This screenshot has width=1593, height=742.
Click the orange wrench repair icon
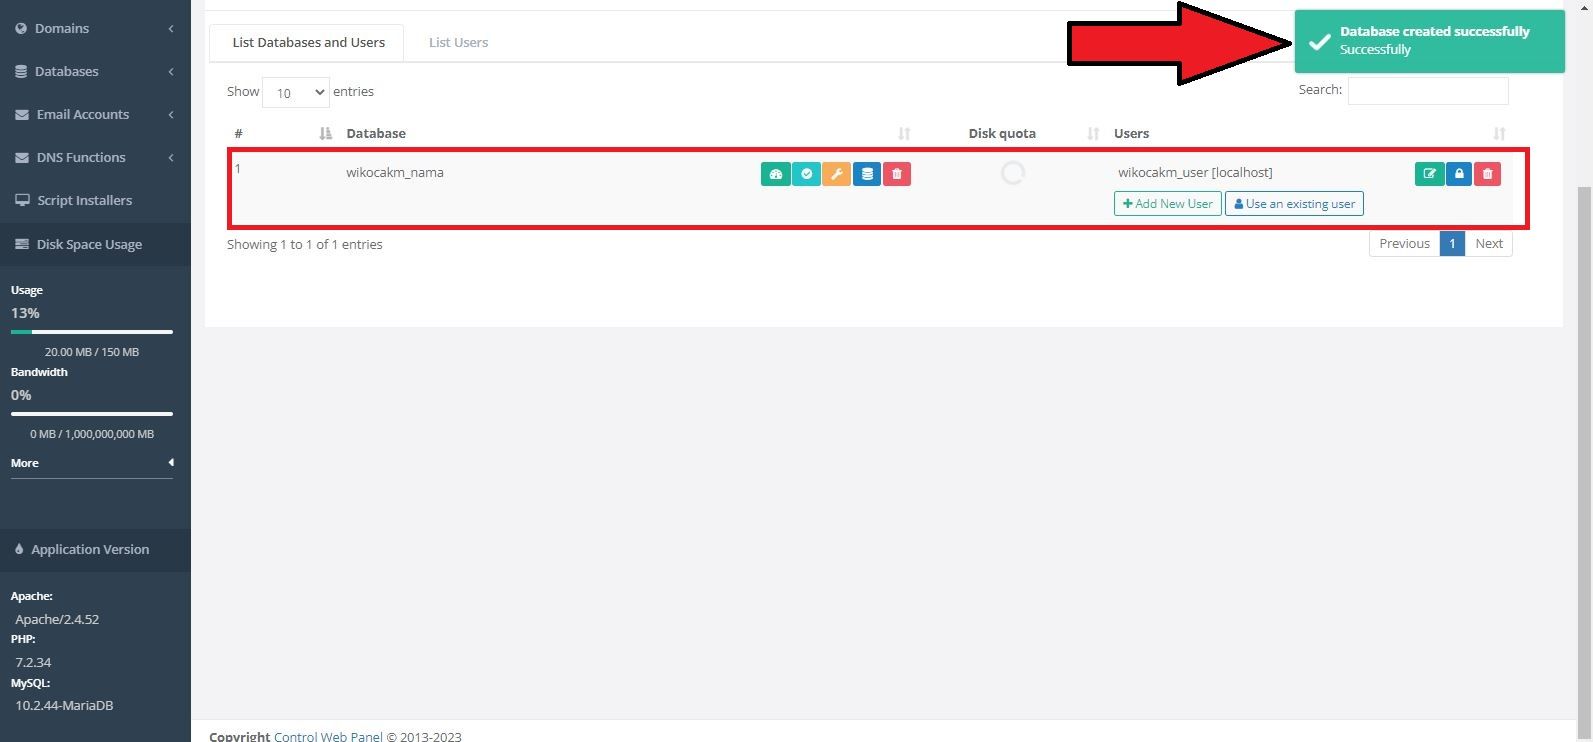[836, 174]
